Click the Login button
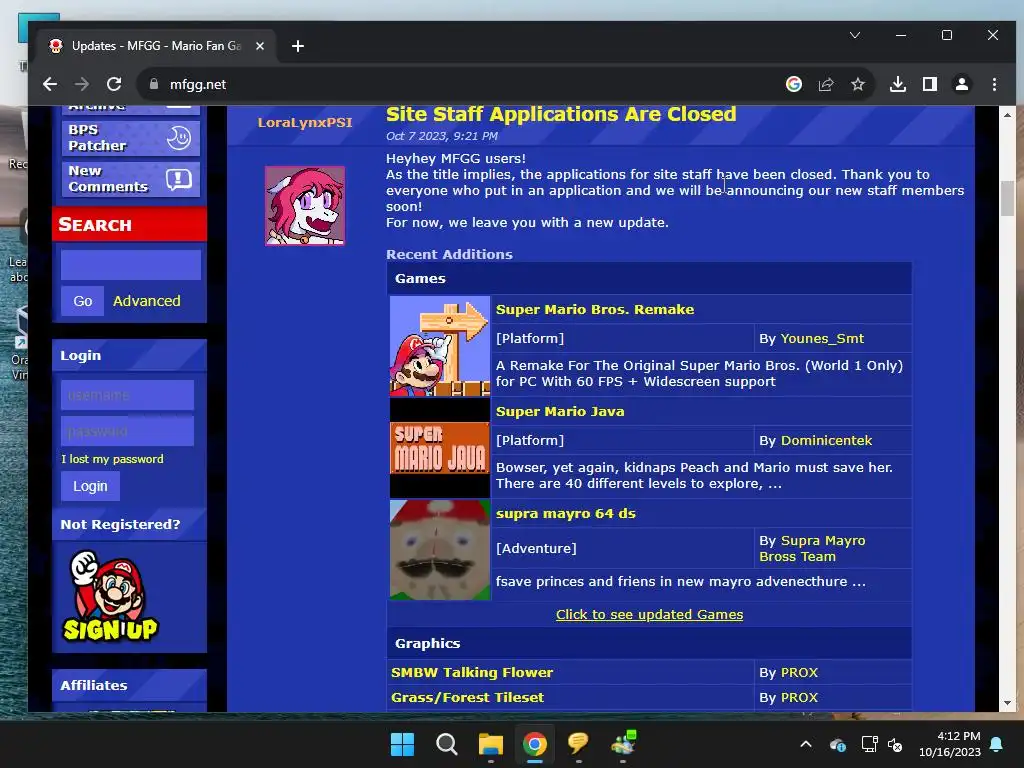 point(90,486)
